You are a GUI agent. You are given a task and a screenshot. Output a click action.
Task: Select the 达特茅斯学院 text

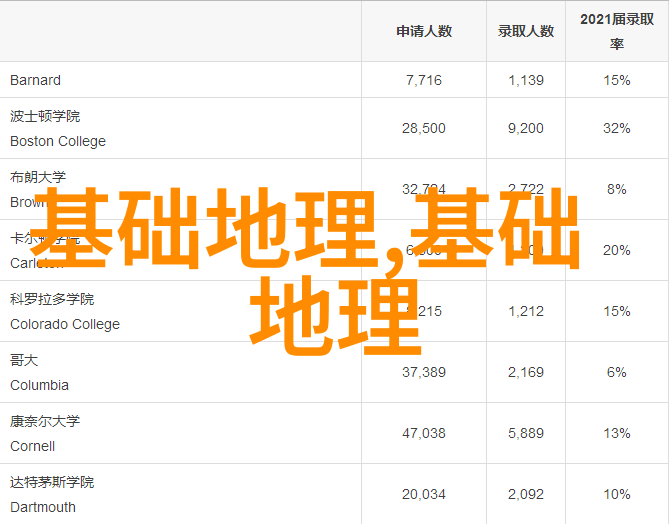(52, 483)
